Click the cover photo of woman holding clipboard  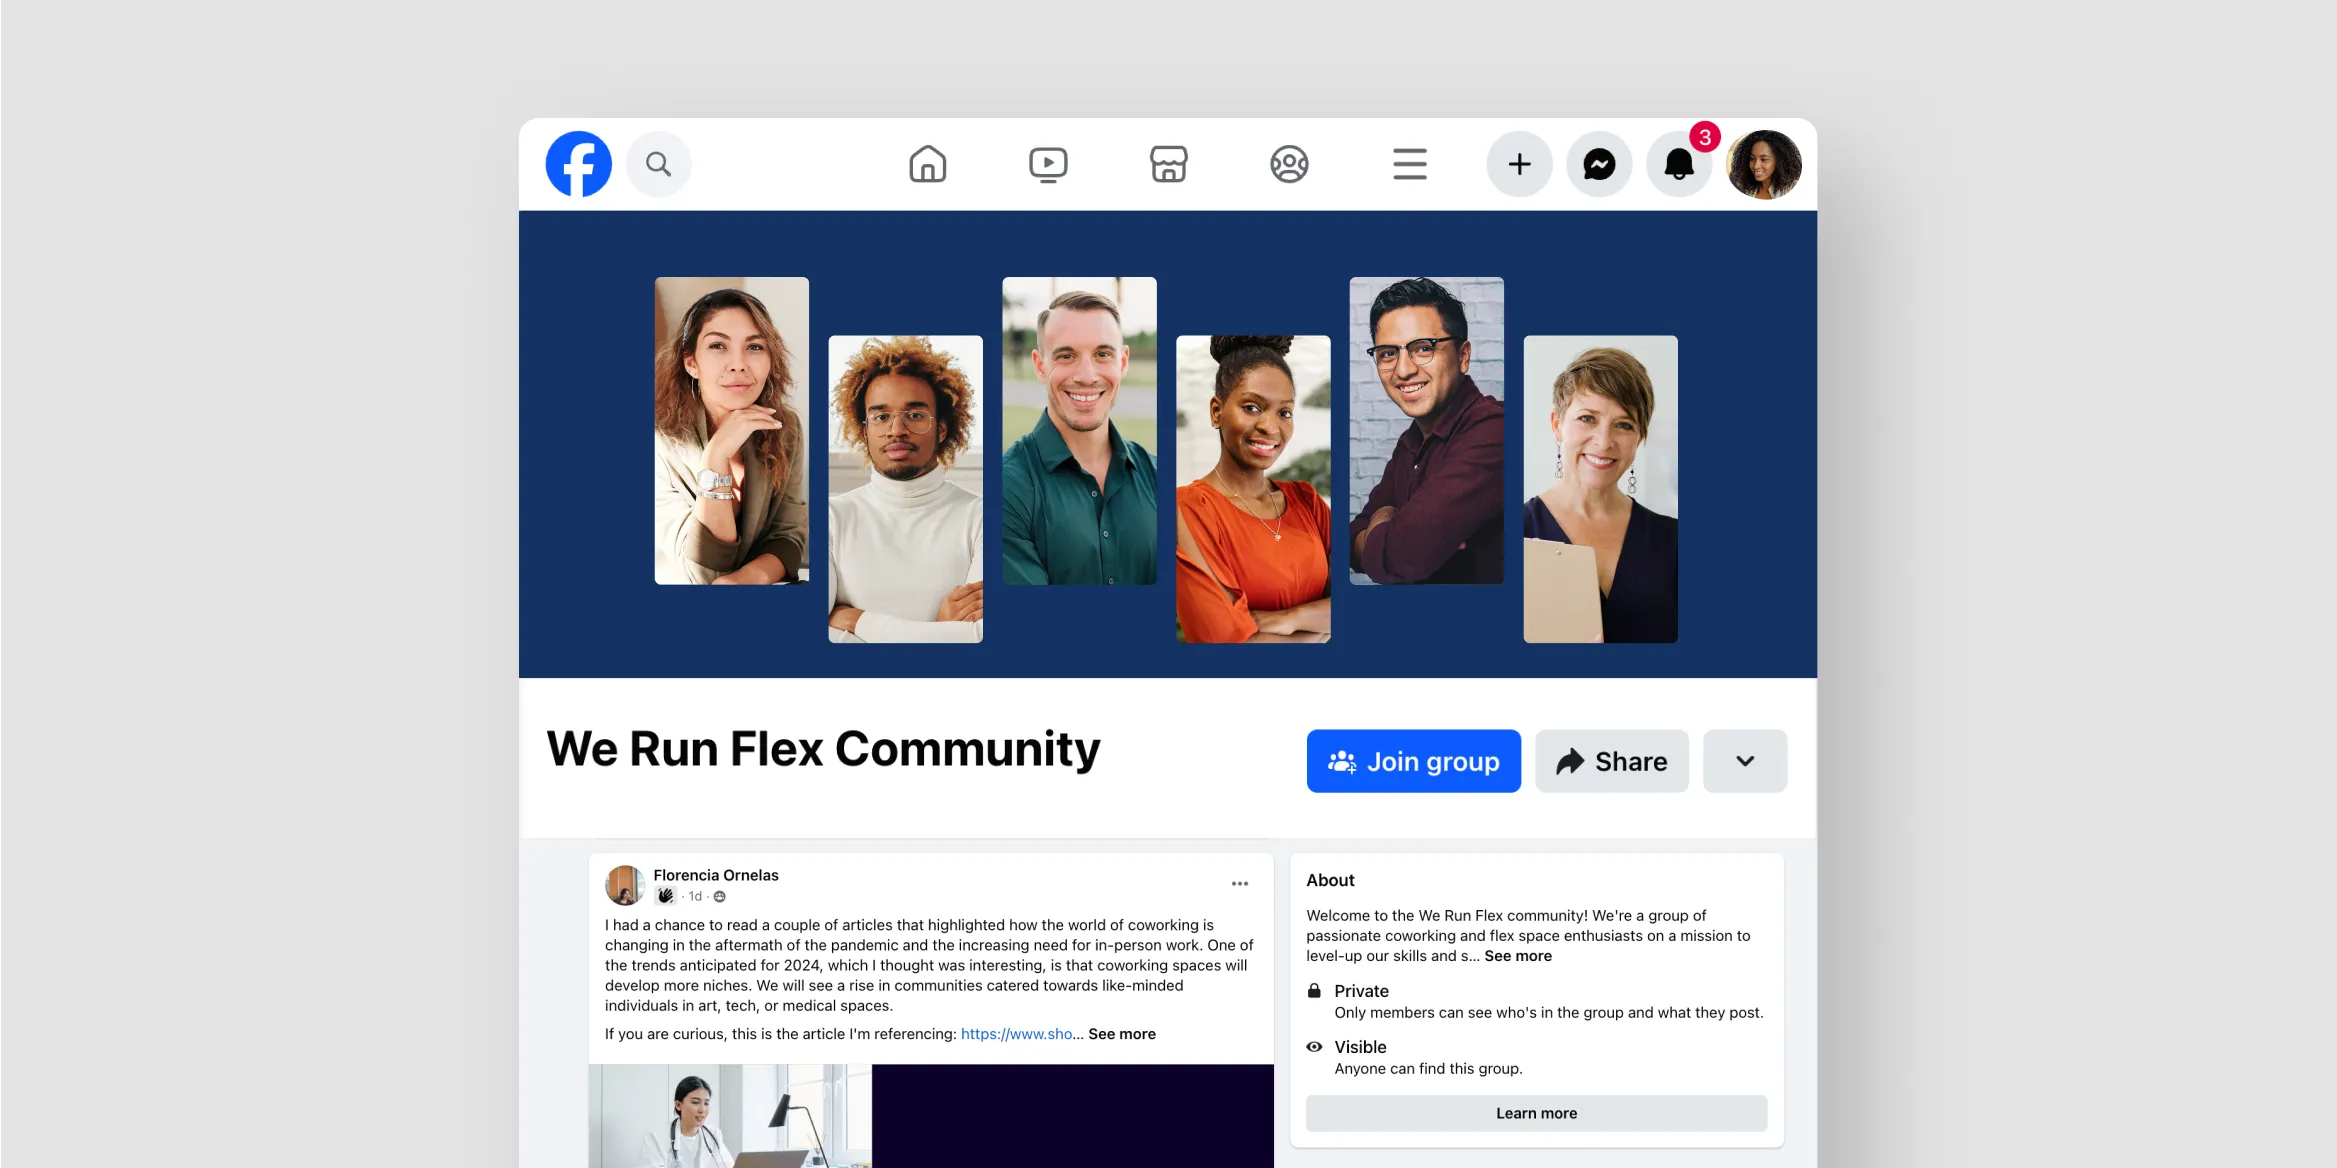click(1600, 488)
